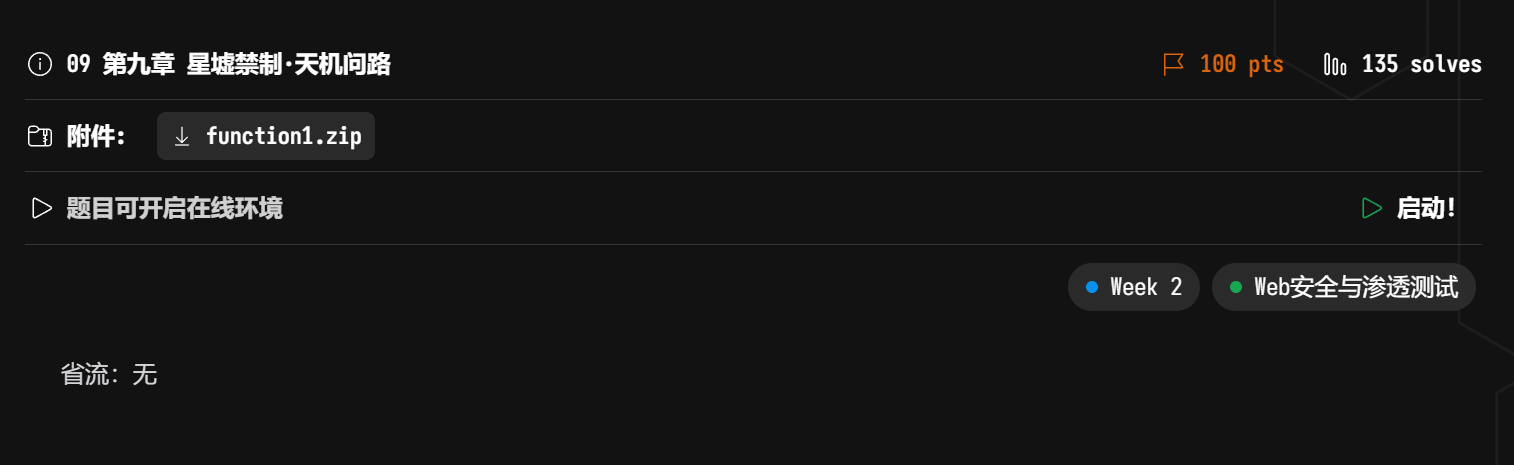The height and width of the screenshot is (465, 1514).
Task: Click the green play triangle icon
Action: click(1372, 209)
